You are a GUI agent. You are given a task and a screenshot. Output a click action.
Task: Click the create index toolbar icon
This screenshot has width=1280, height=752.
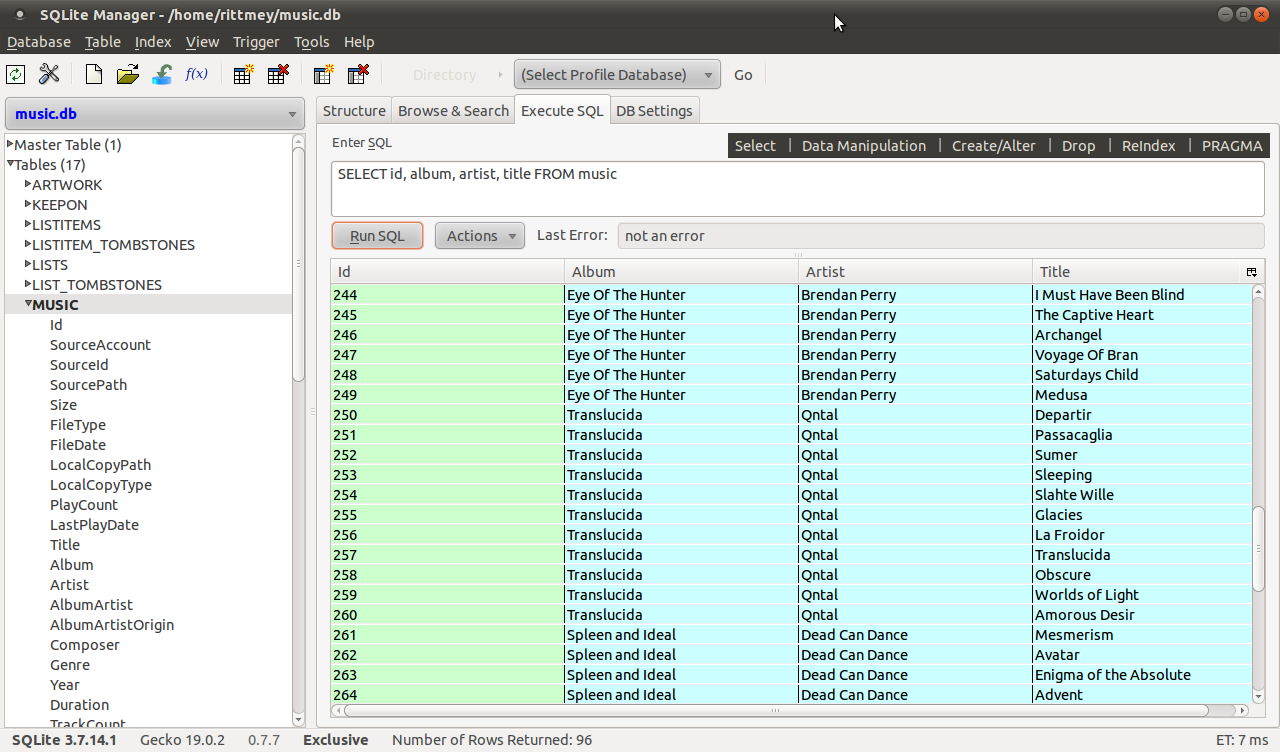(x=322, y=74)
